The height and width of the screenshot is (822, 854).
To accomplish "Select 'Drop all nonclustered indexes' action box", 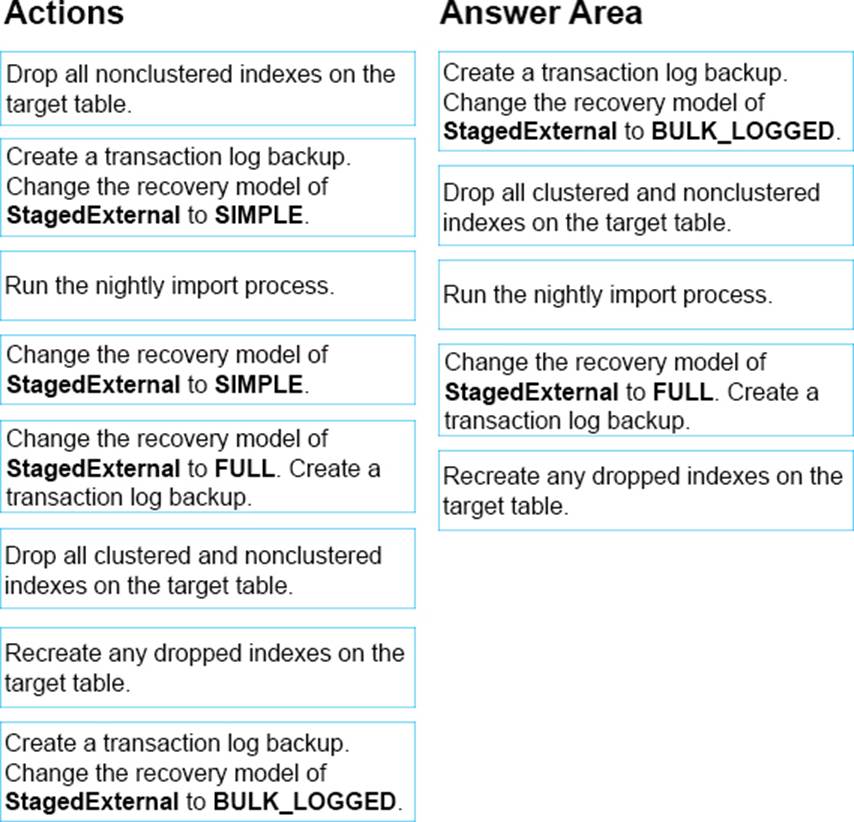I will pyautogui.click(x=207, y=88).
